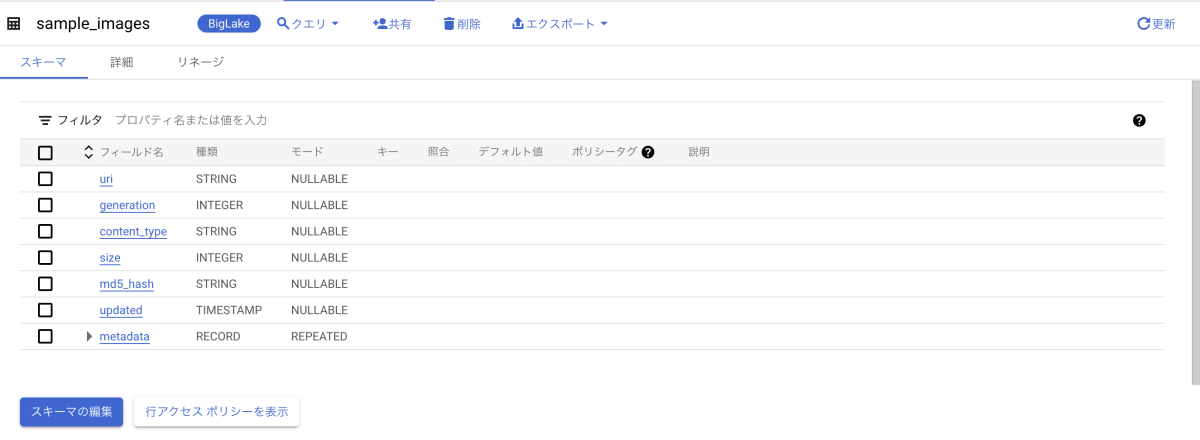Open the エクスポート dropdown menu

(x=560, y=23)
